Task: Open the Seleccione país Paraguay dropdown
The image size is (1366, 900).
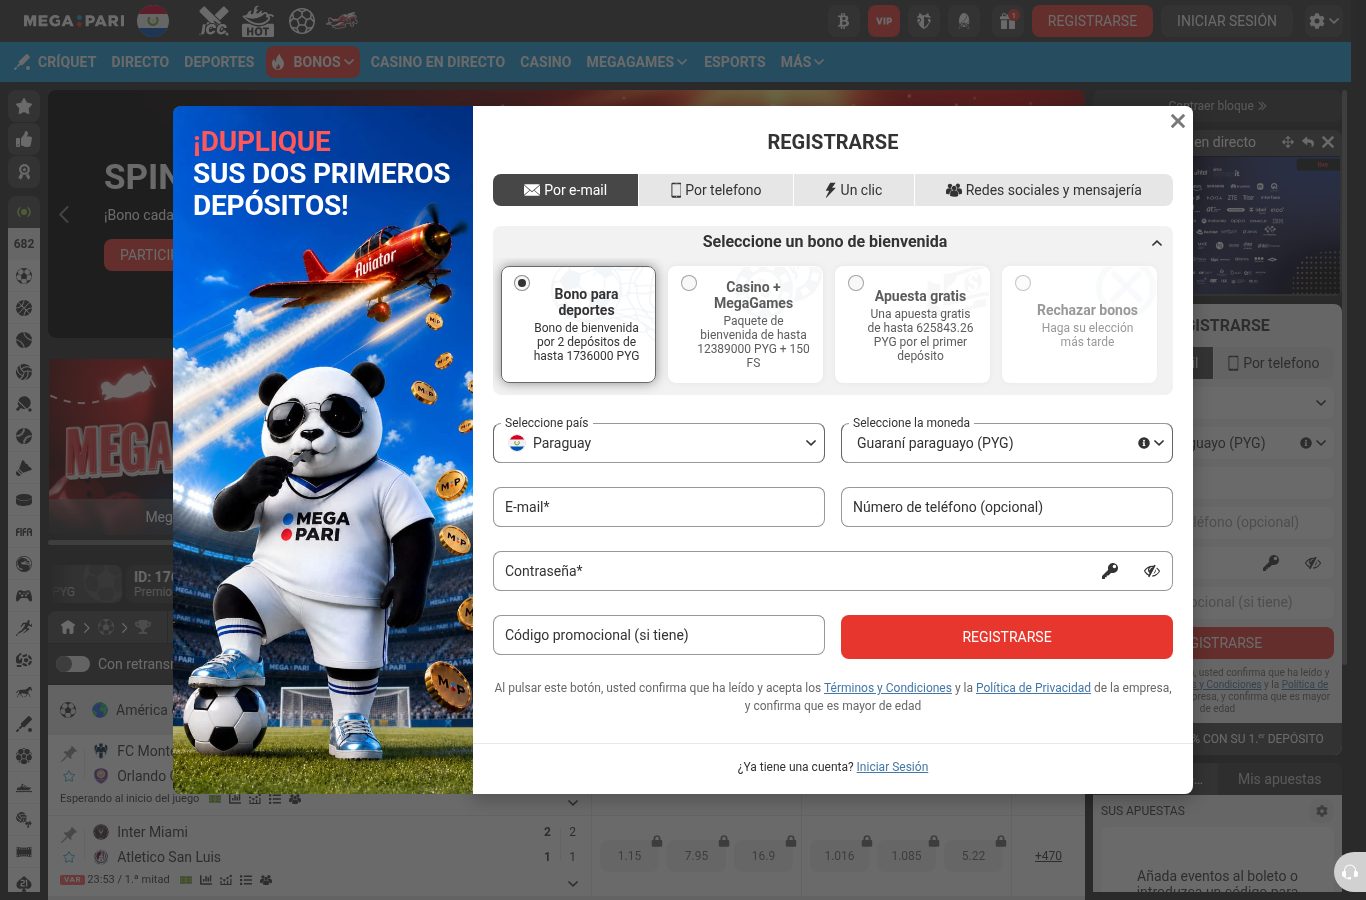Action: click(659, 443)
